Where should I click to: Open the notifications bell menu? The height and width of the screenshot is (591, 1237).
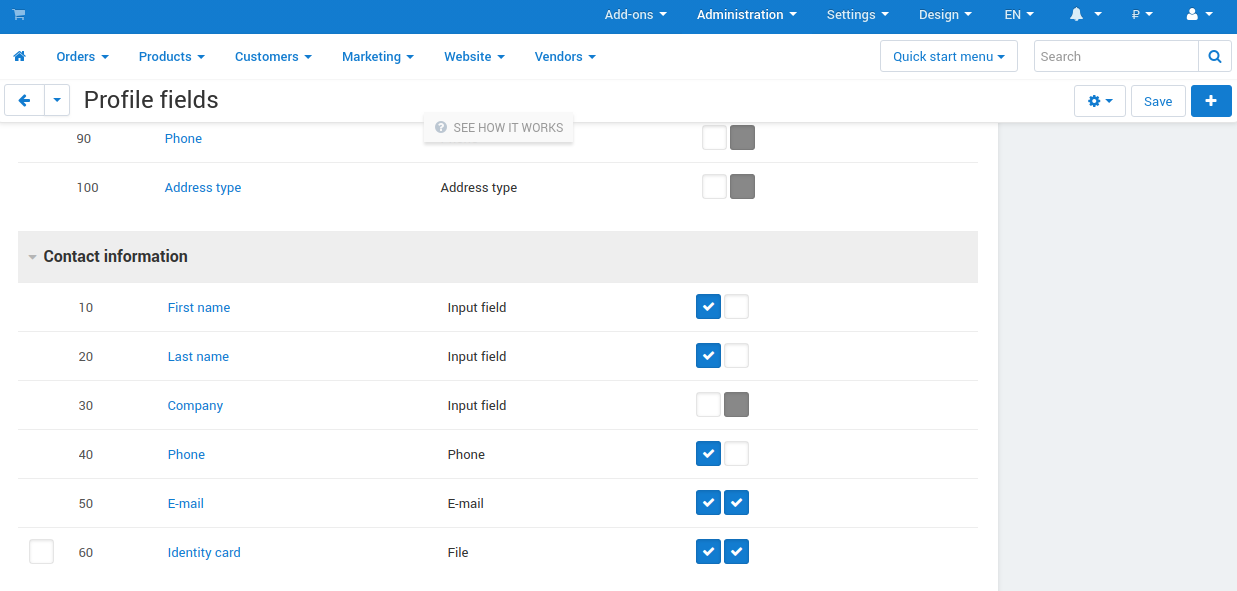[x=1086, y=15]
